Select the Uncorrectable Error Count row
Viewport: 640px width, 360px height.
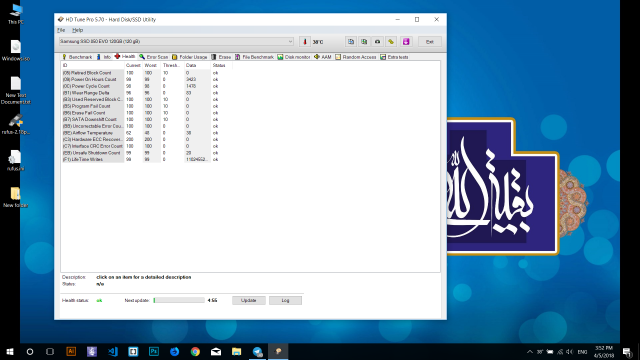coord(141,126)
